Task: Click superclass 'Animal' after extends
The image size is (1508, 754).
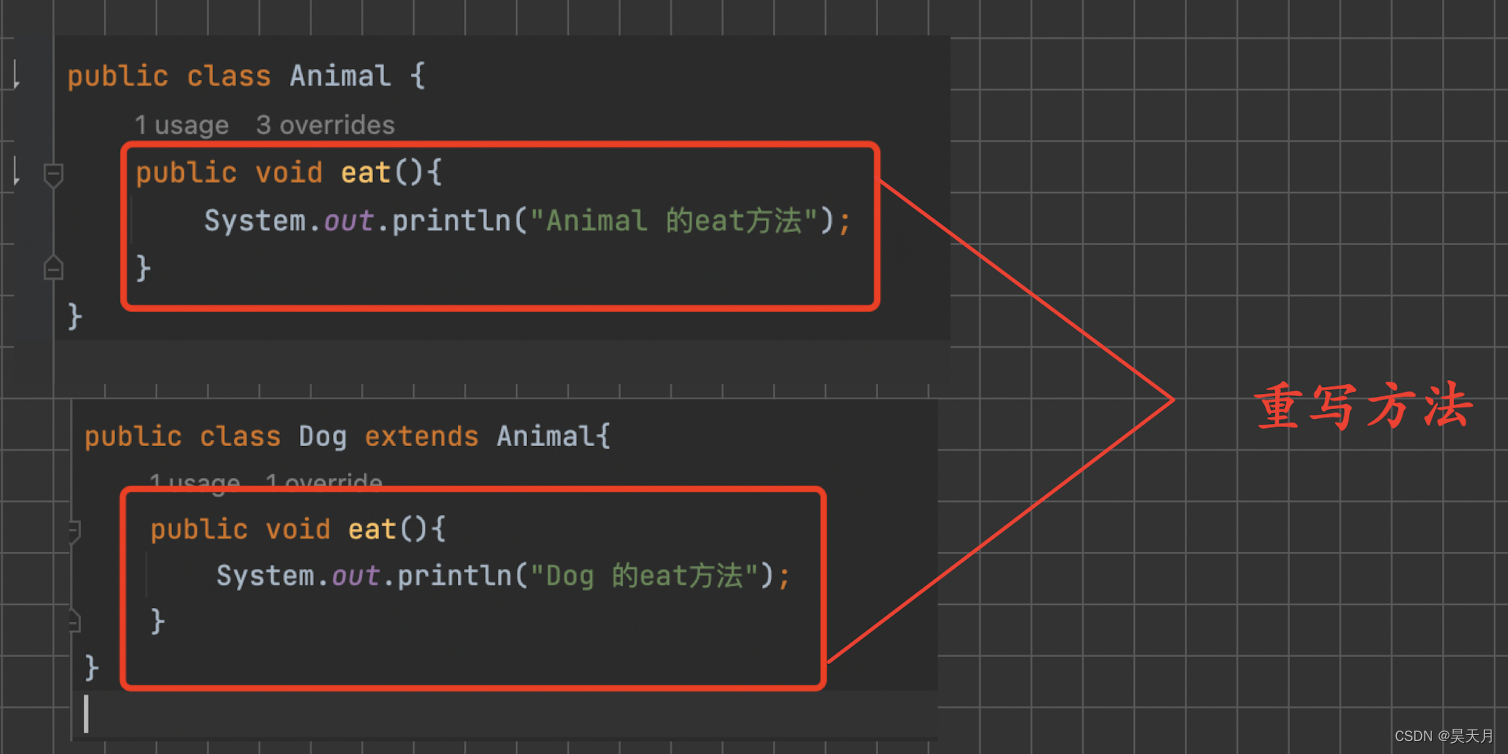Action: 546,436
